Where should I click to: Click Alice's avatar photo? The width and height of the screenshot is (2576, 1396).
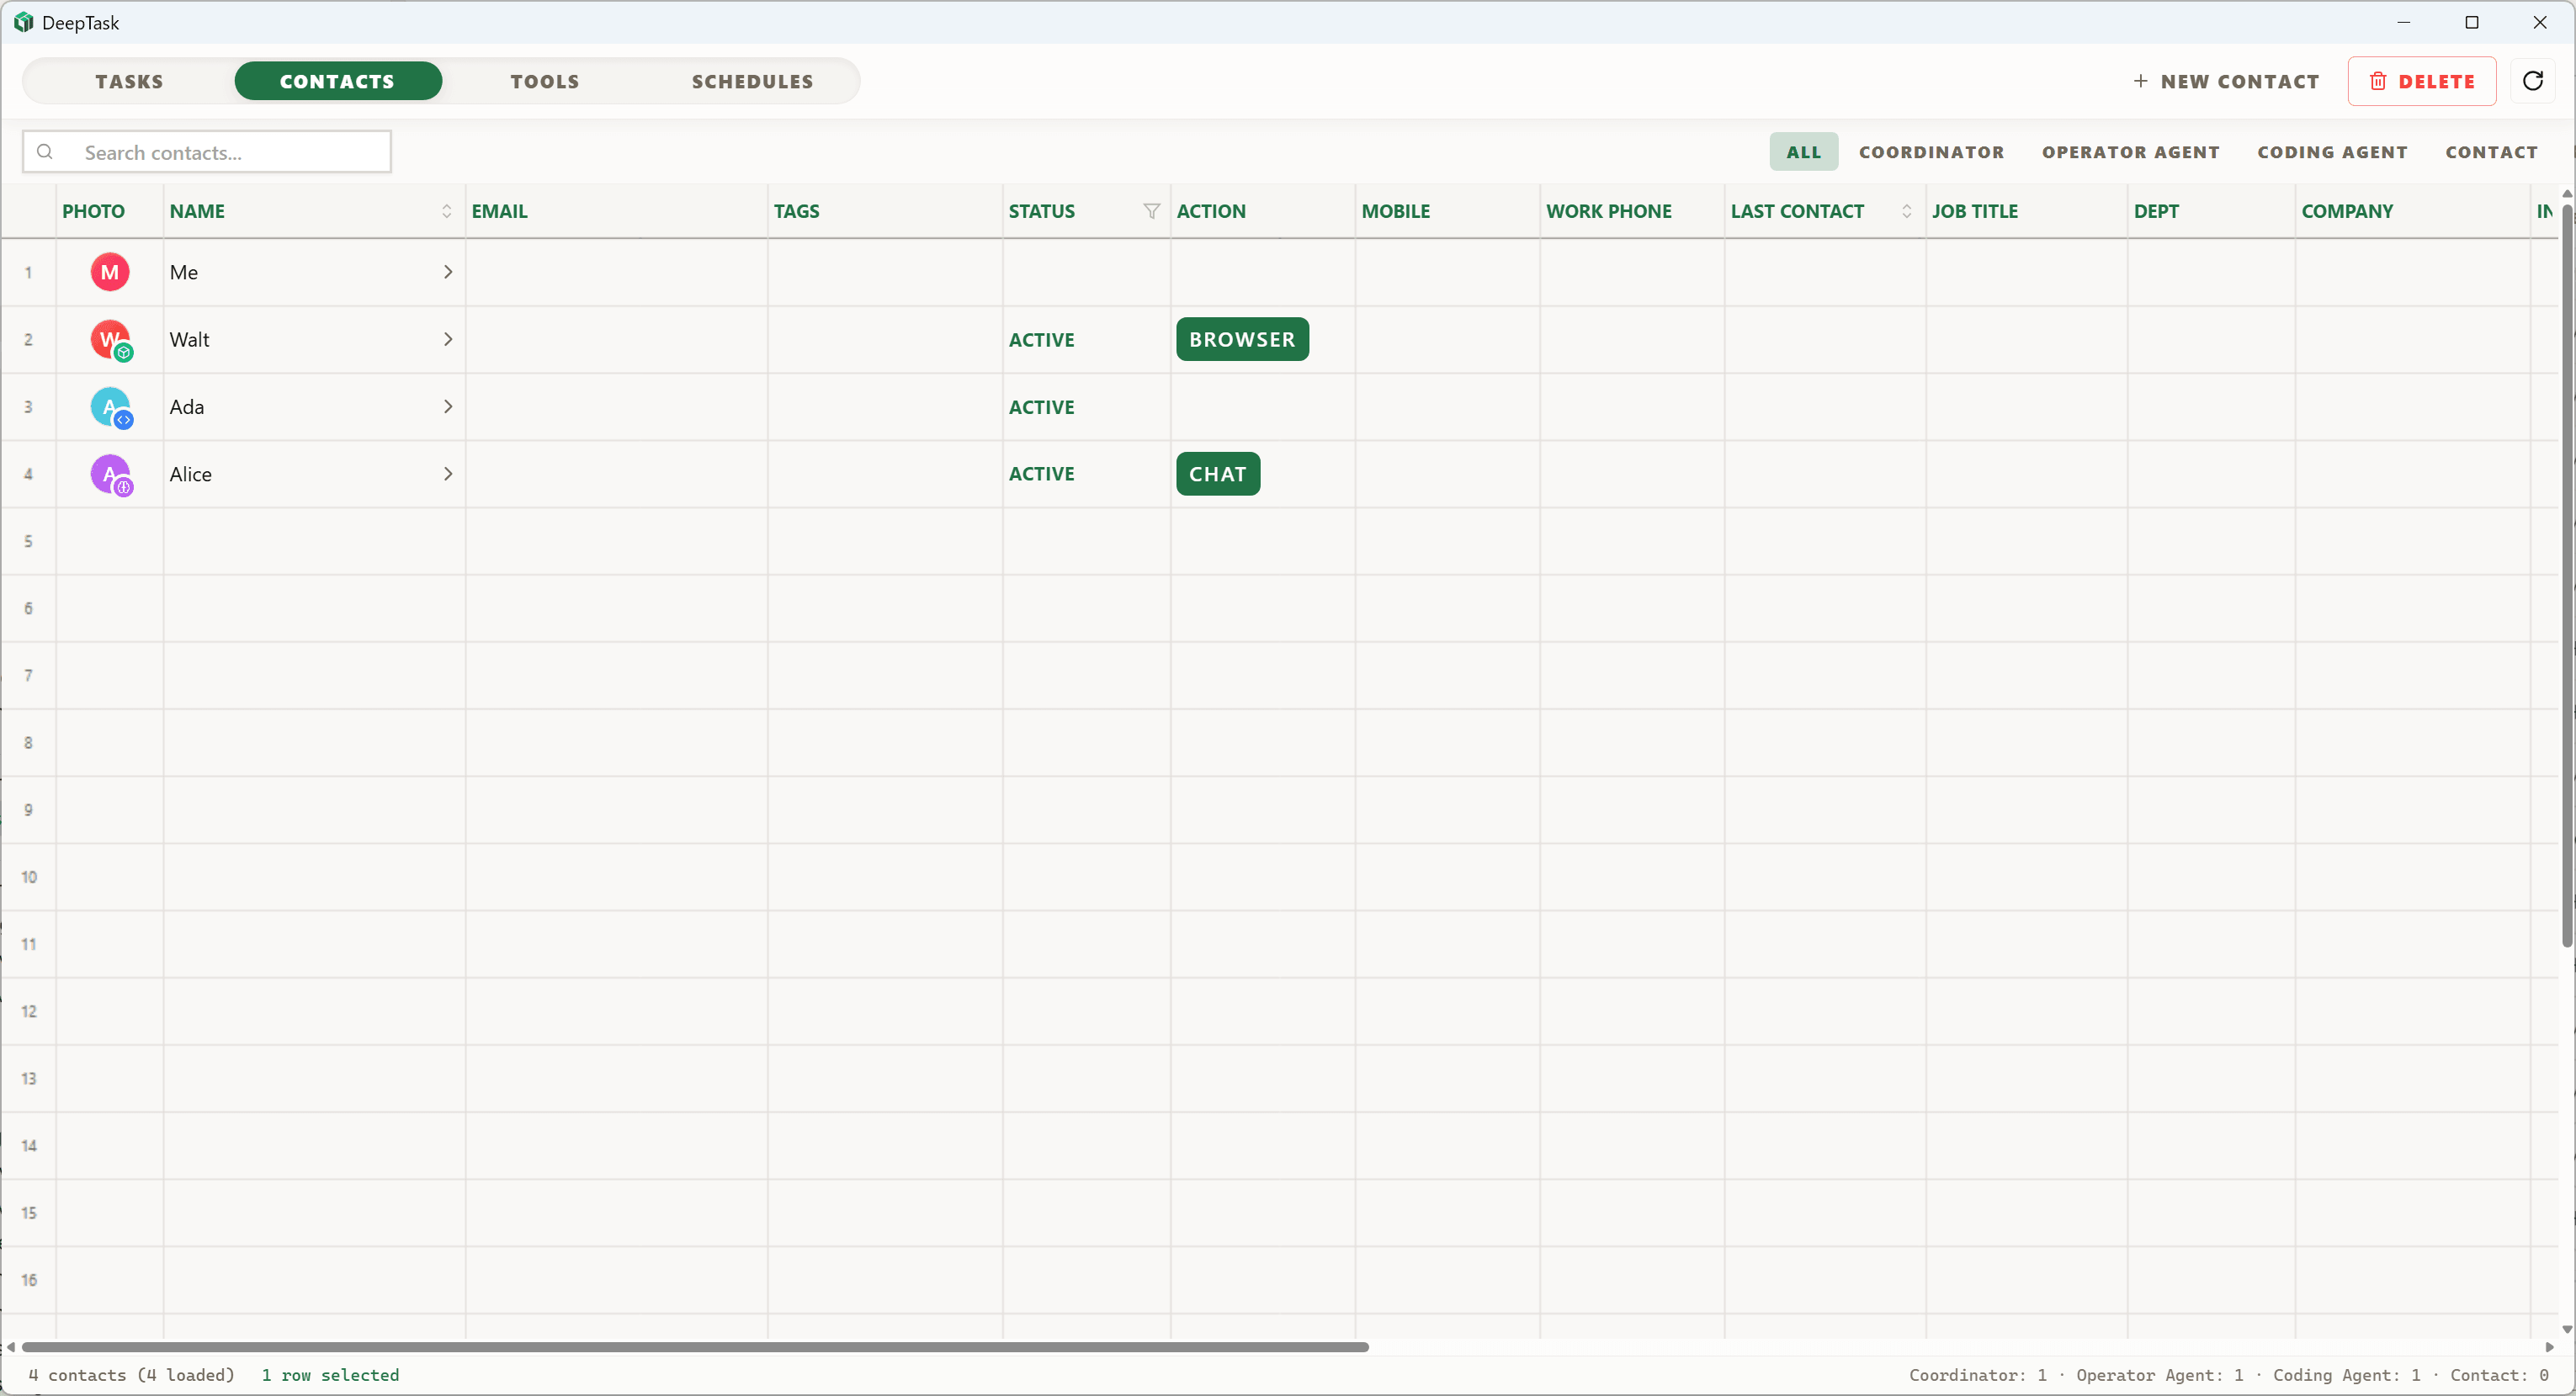click(110, 473)
